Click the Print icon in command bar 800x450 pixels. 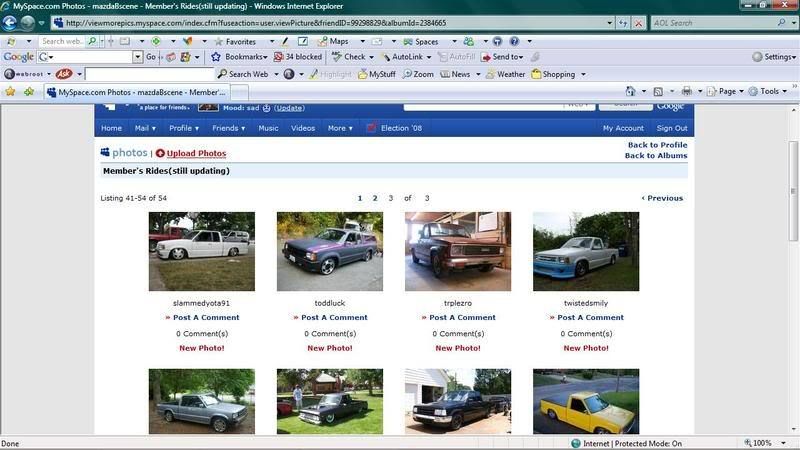pos(686,91)
